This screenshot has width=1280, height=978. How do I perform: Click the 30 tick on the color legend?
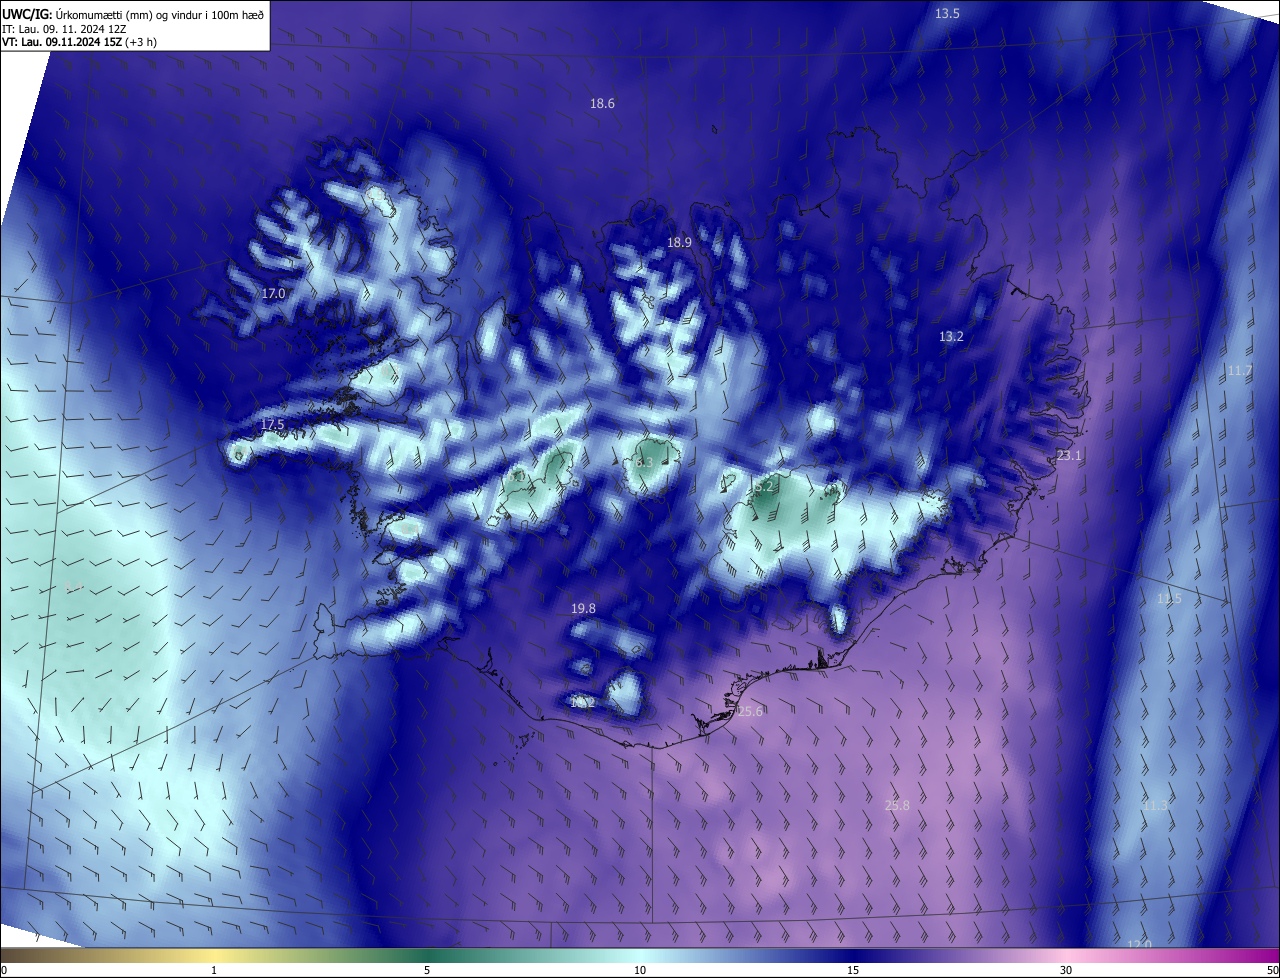(1066, 971)
